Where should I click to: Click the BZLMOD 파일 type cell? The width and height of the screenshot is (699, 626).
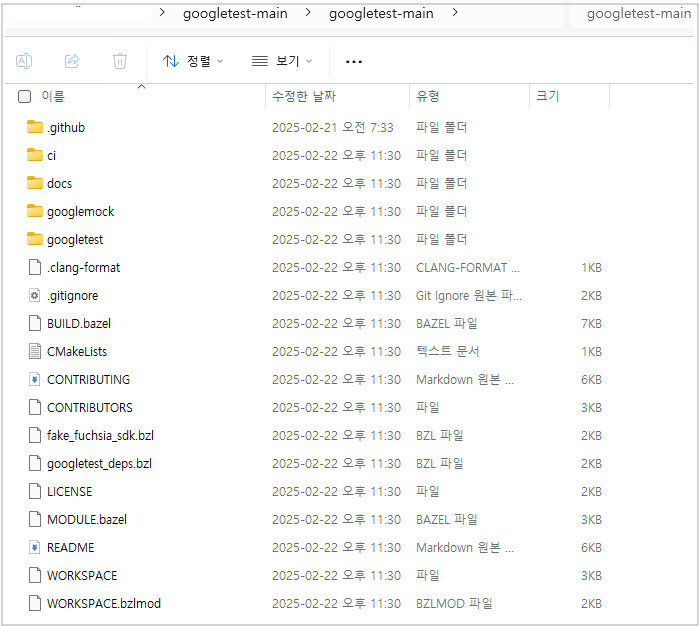454,603
